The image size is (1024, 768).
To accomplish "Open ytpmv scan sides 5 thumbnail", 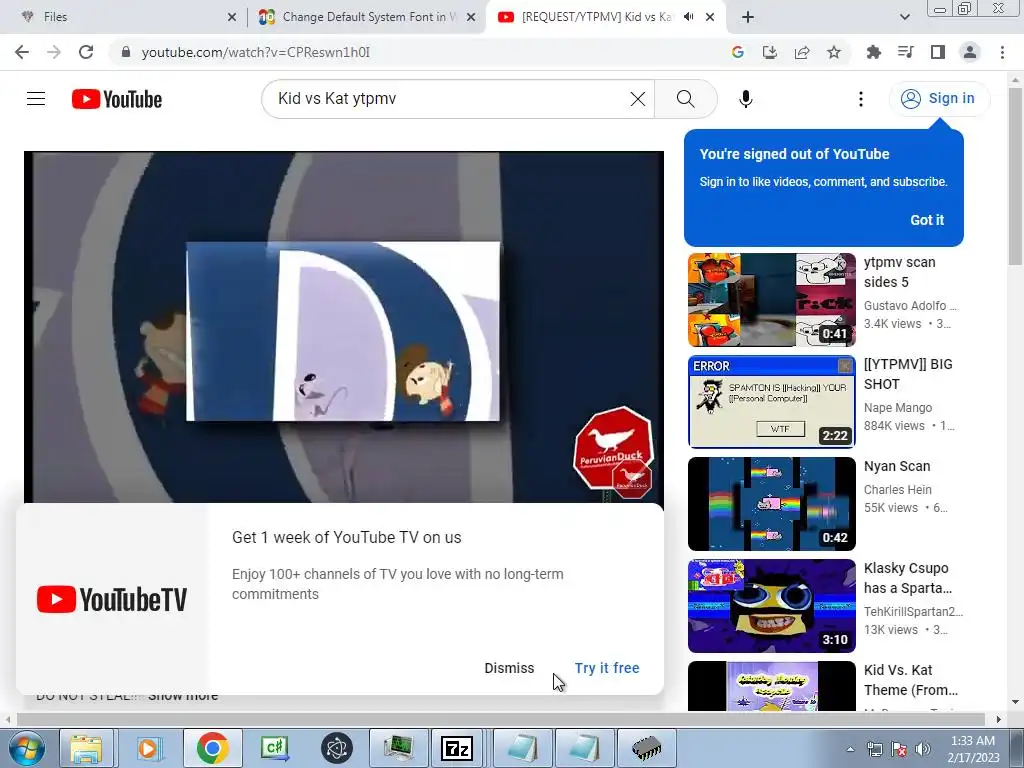I will 771,300.
